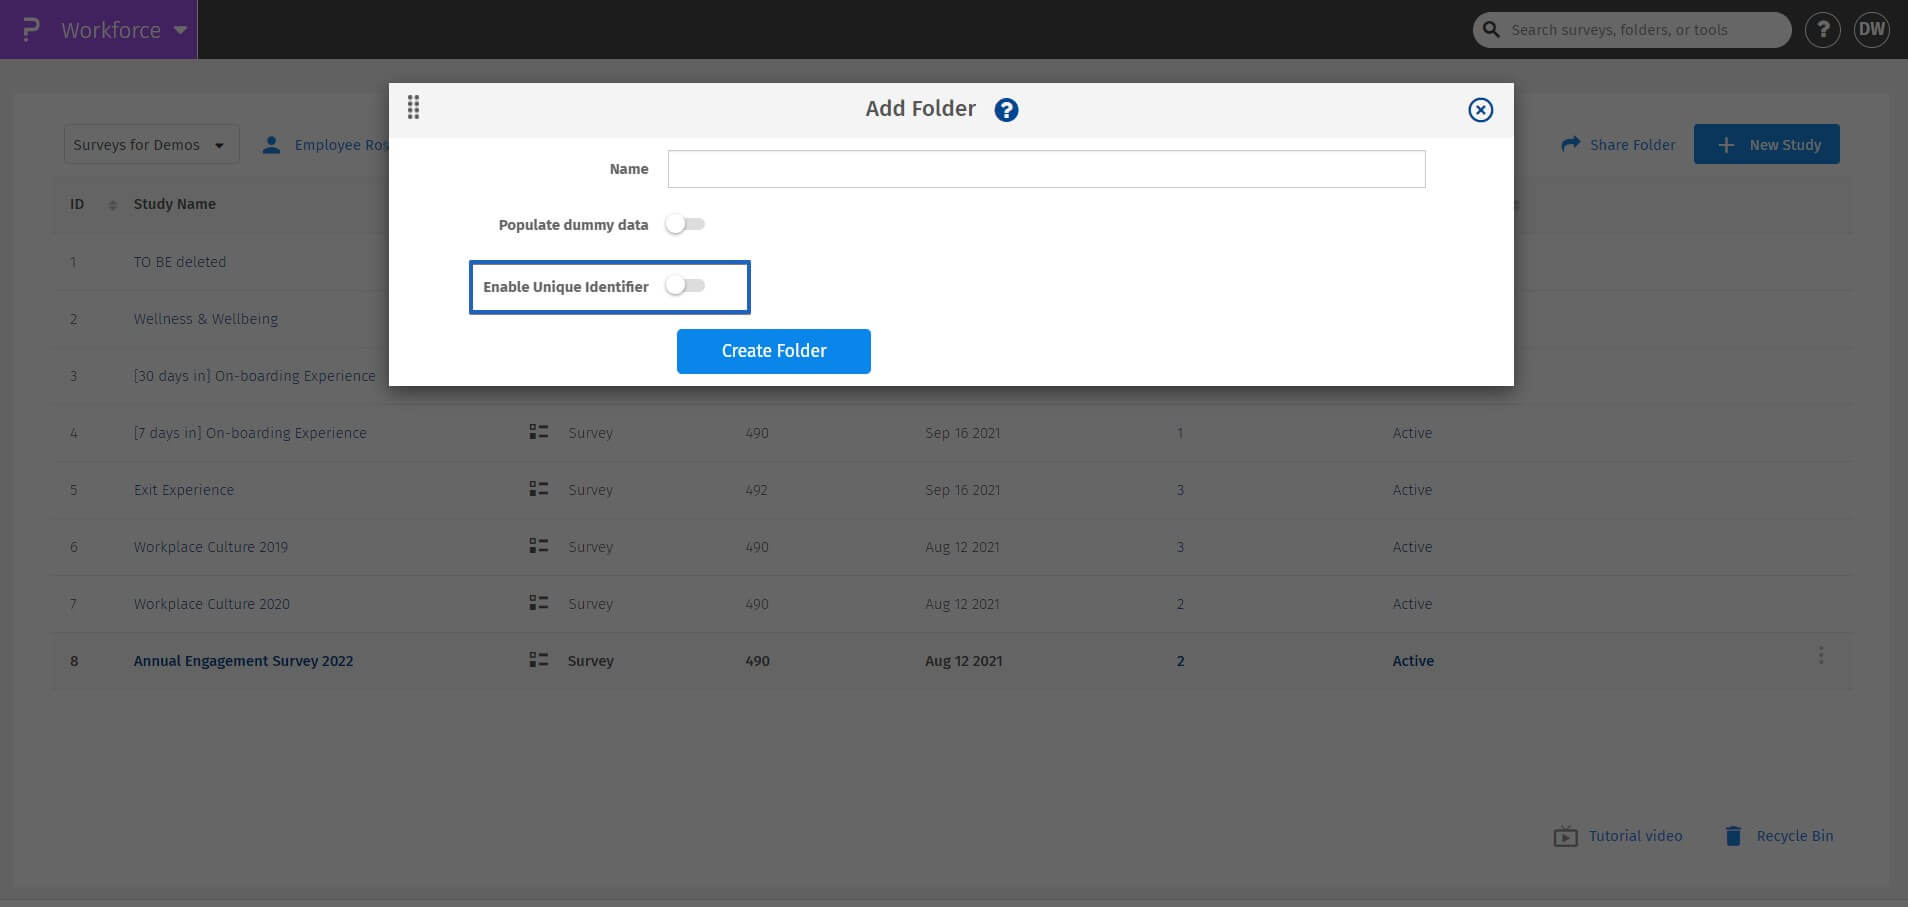This screenshot has height=907, width=1908.
Task: Click the Tutorial video icon
Action: coord(1565,837)
